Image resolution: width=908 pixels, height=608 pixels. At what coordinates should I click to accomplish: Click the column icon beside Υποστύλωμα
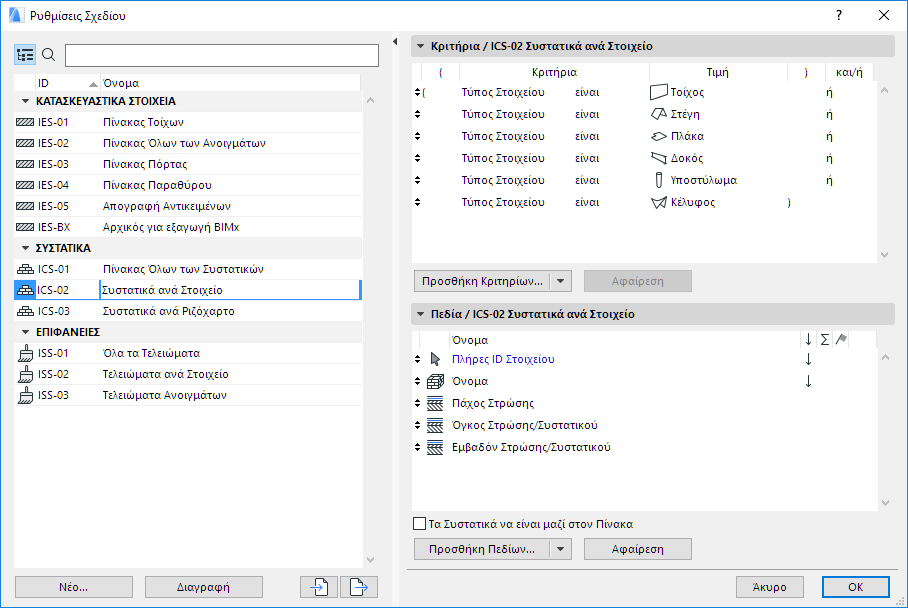pyautogui.click(x=659, y=180)
